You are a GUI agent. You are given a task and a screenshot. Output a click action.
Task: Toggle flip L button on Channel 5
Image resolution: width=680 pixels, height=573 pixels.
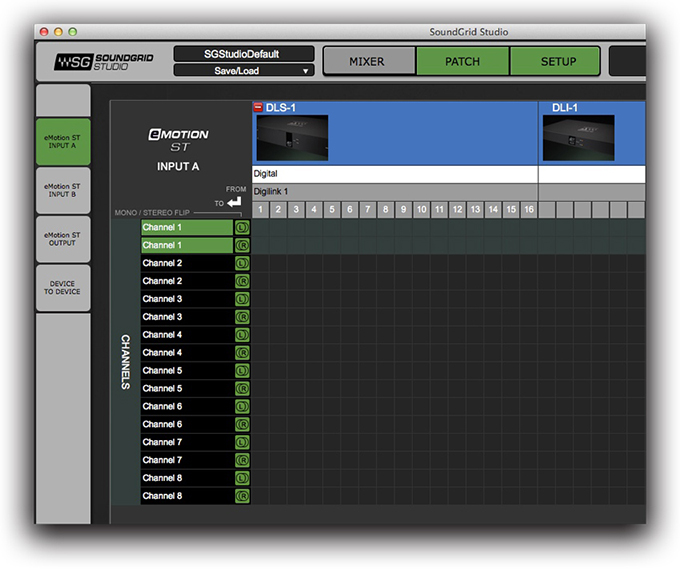coord(242,370)
